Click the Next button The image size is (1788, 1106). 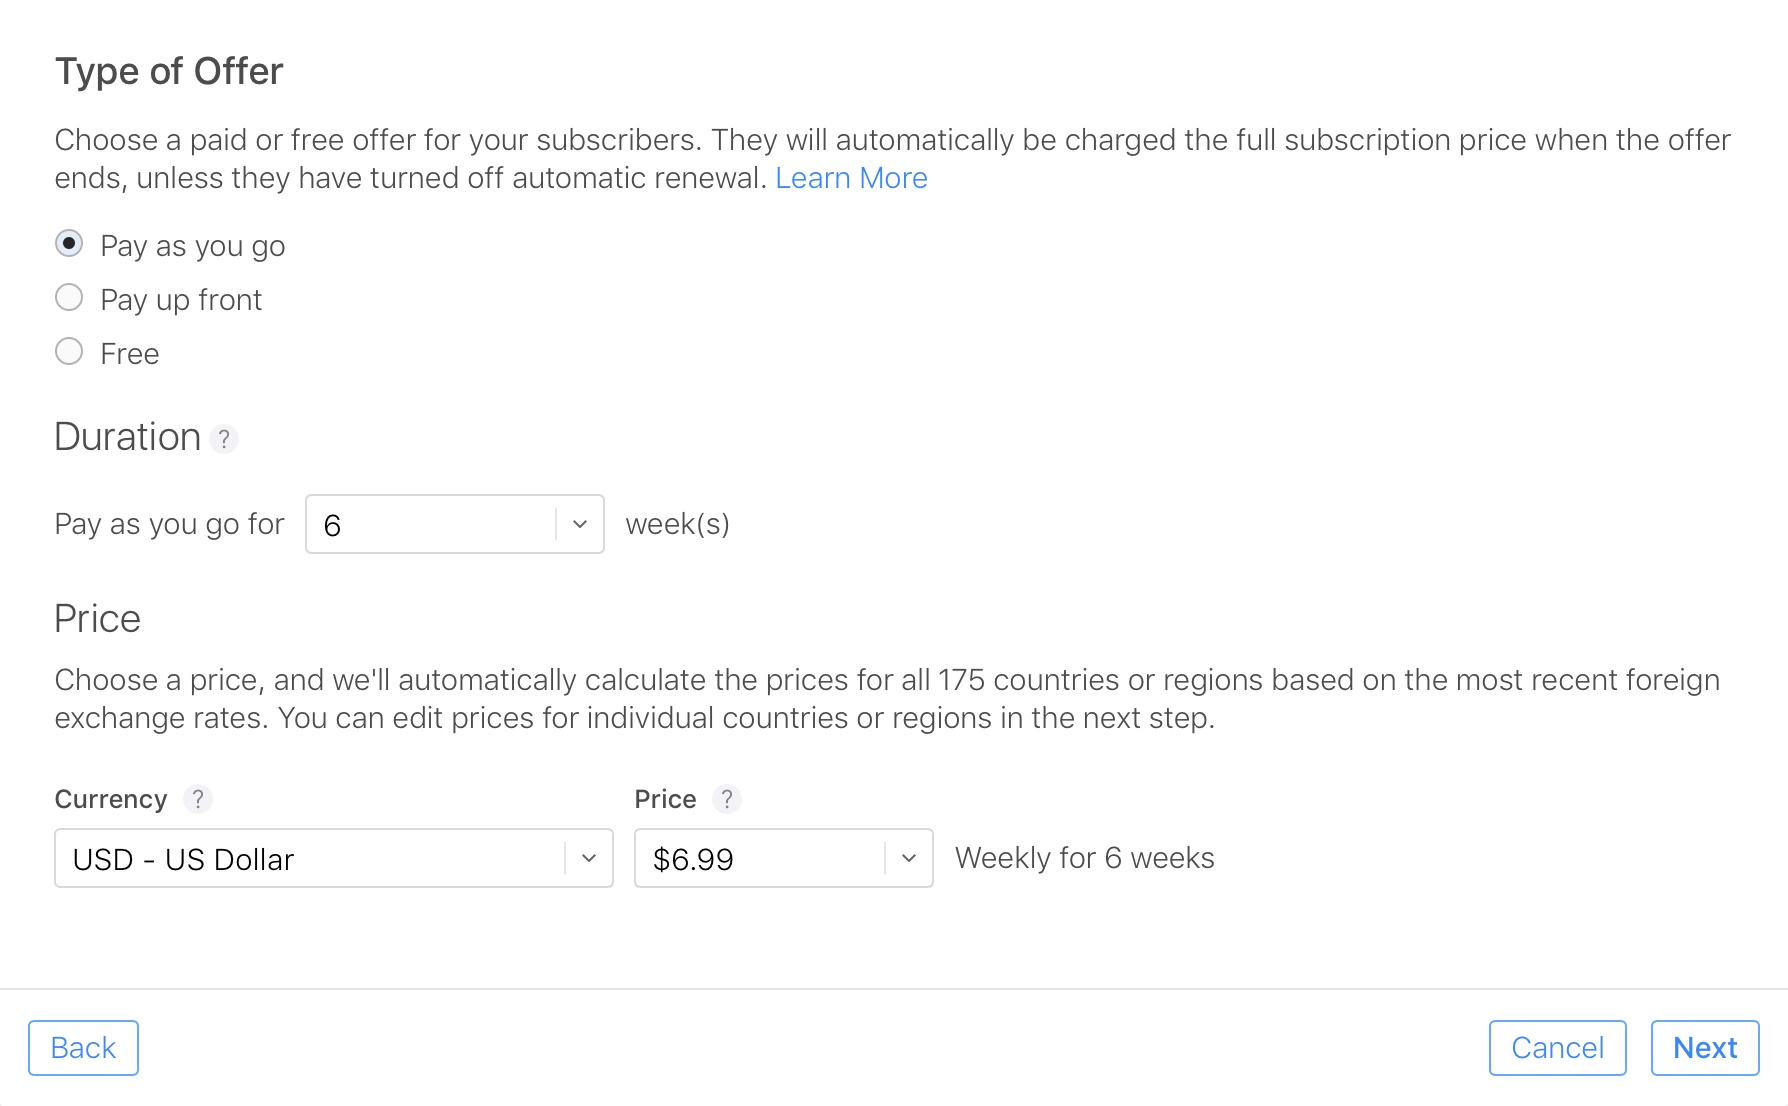point(1705,1048)
